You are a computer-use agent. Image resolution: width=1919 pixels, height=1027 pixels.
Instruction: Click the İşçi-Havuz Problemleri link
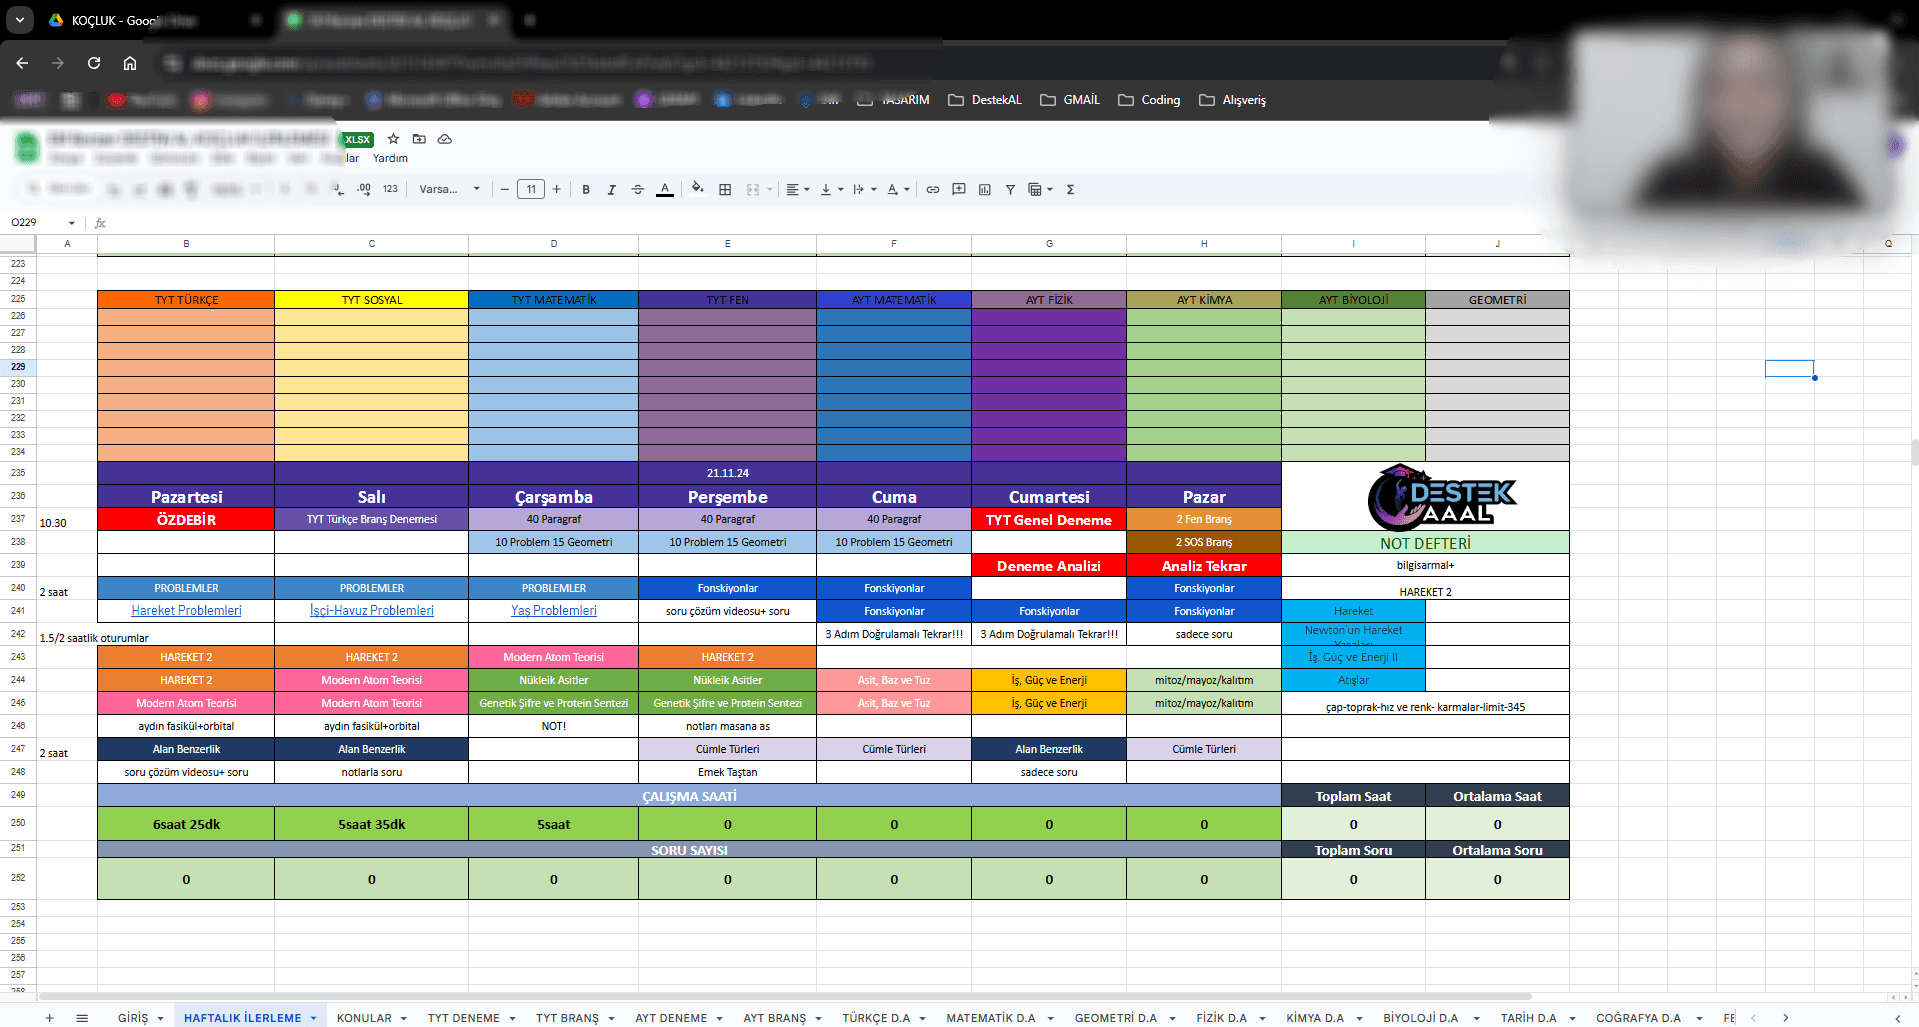click(x=371, y=611)
